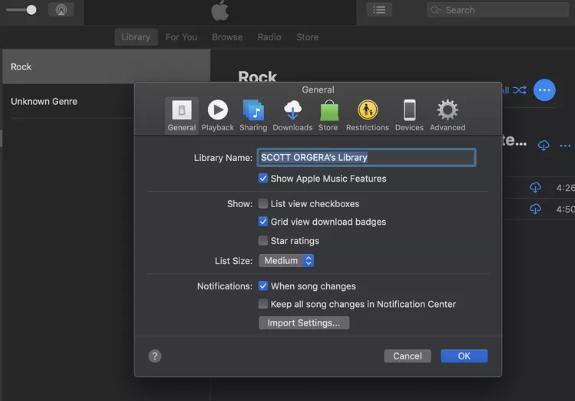
Task: Switch to For You tab
Action: [181, 37]
